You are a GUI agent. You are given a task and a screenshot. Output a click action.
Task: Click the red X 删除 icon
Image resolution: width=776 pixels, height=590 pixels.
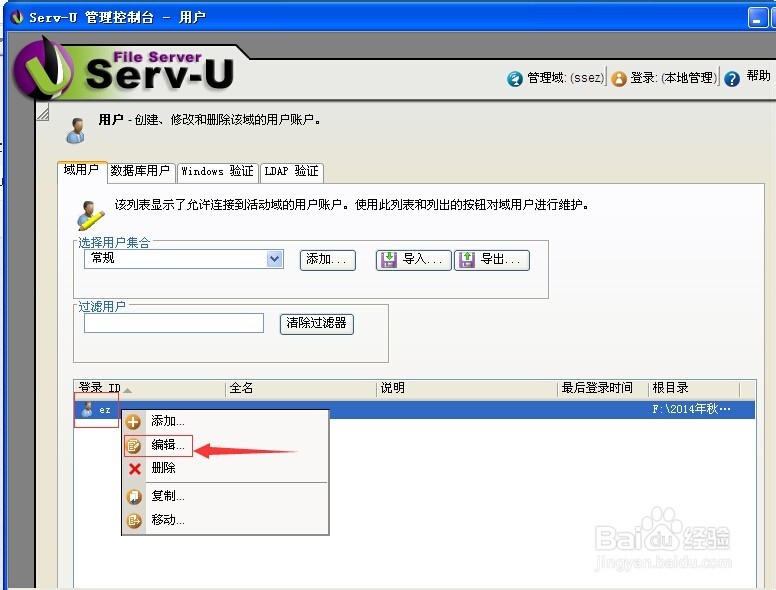(134, 468)
